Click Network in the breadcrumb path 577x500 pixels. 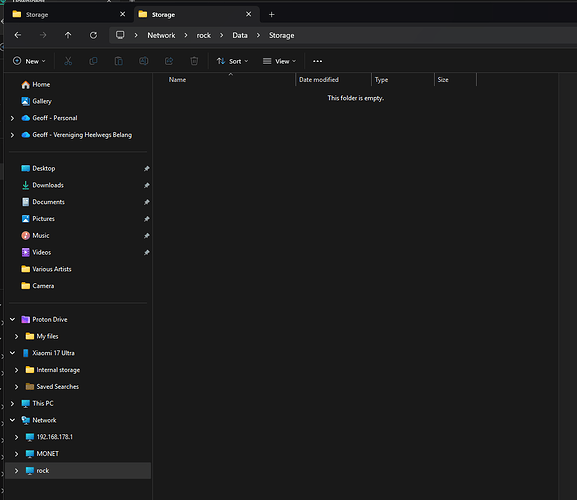(x=161, y=35)
